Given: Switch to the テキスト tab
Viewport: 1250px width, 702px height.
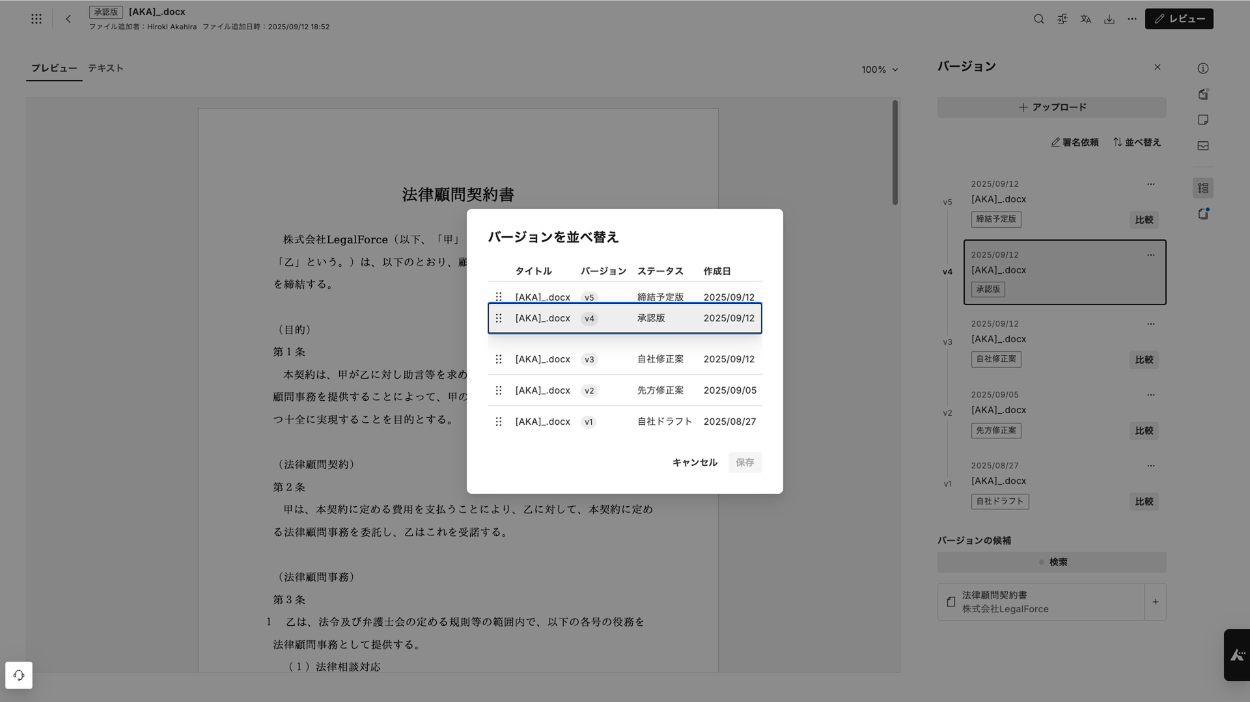Looking at the screenshot, I should [x=105, y=68].
